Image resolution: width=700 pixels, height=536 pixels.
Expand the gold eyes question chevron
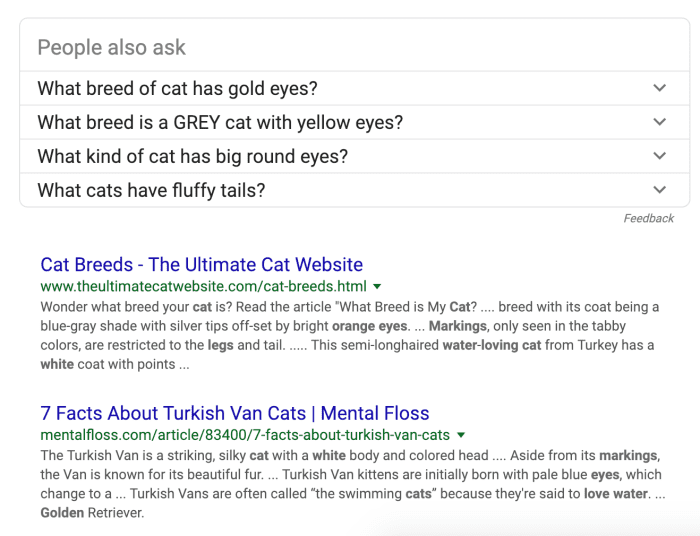coord(659,88)
